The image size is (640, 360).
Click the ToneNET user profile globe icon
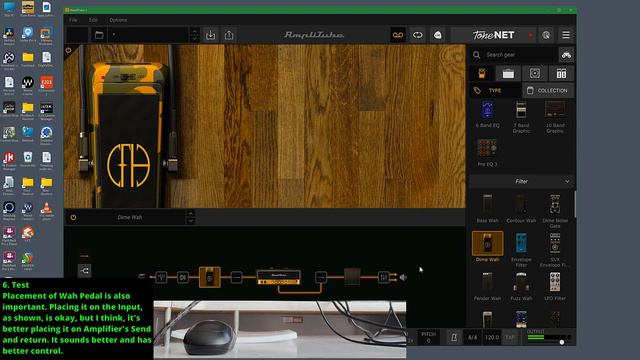[546, 35]
